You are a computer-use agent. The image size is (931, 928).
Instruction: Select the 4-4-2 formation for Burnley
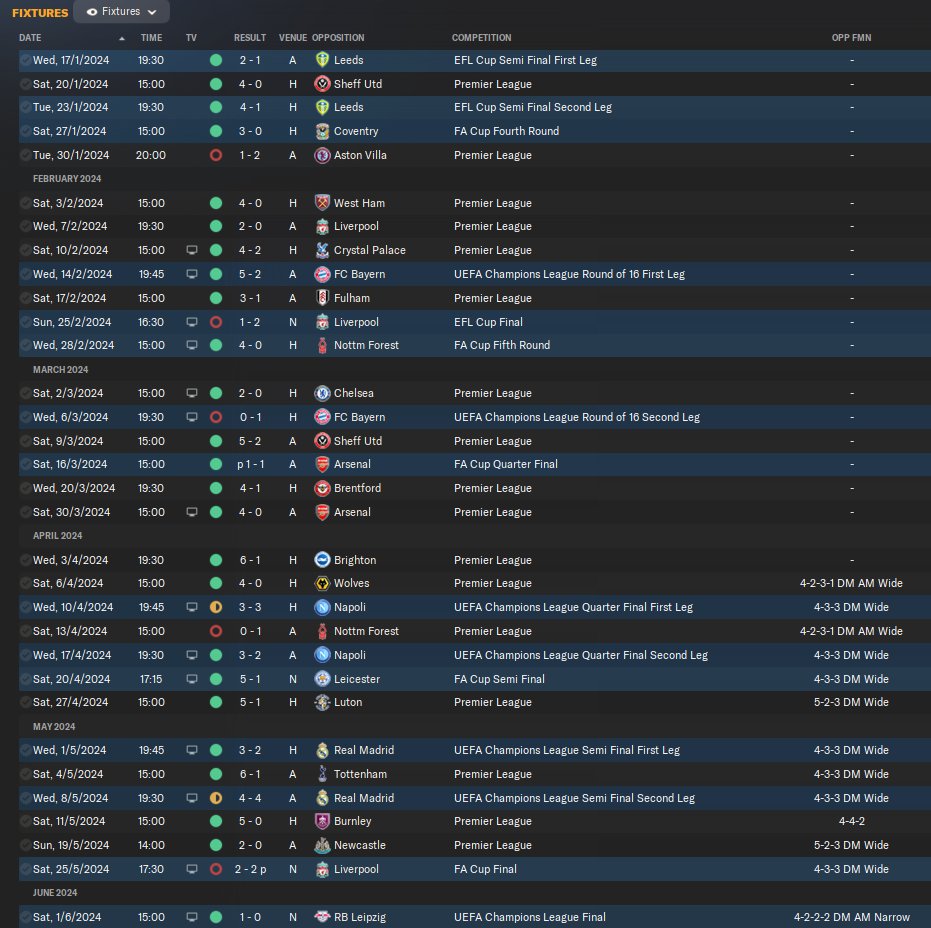point(851,821)
